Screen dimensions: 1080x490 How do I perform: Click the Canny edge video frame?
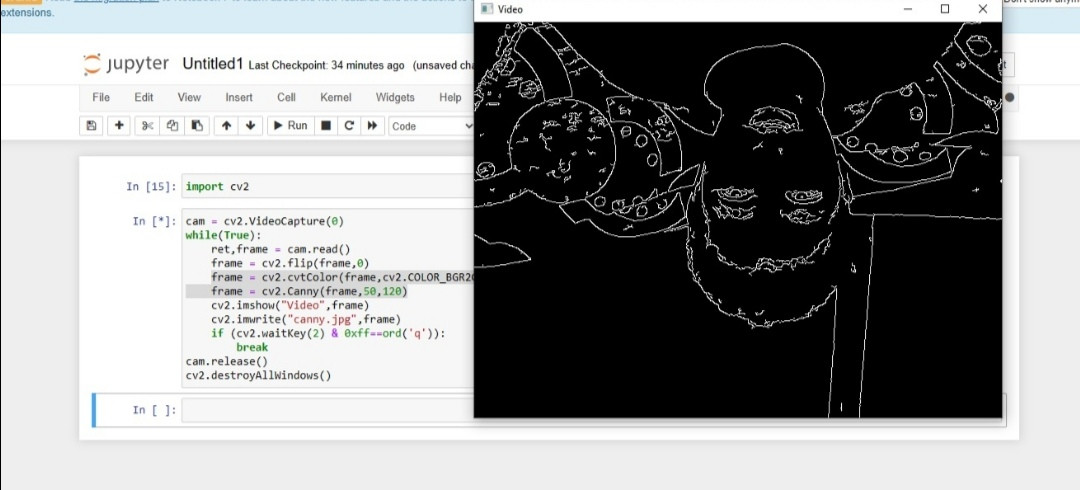(x=738, y=219)
